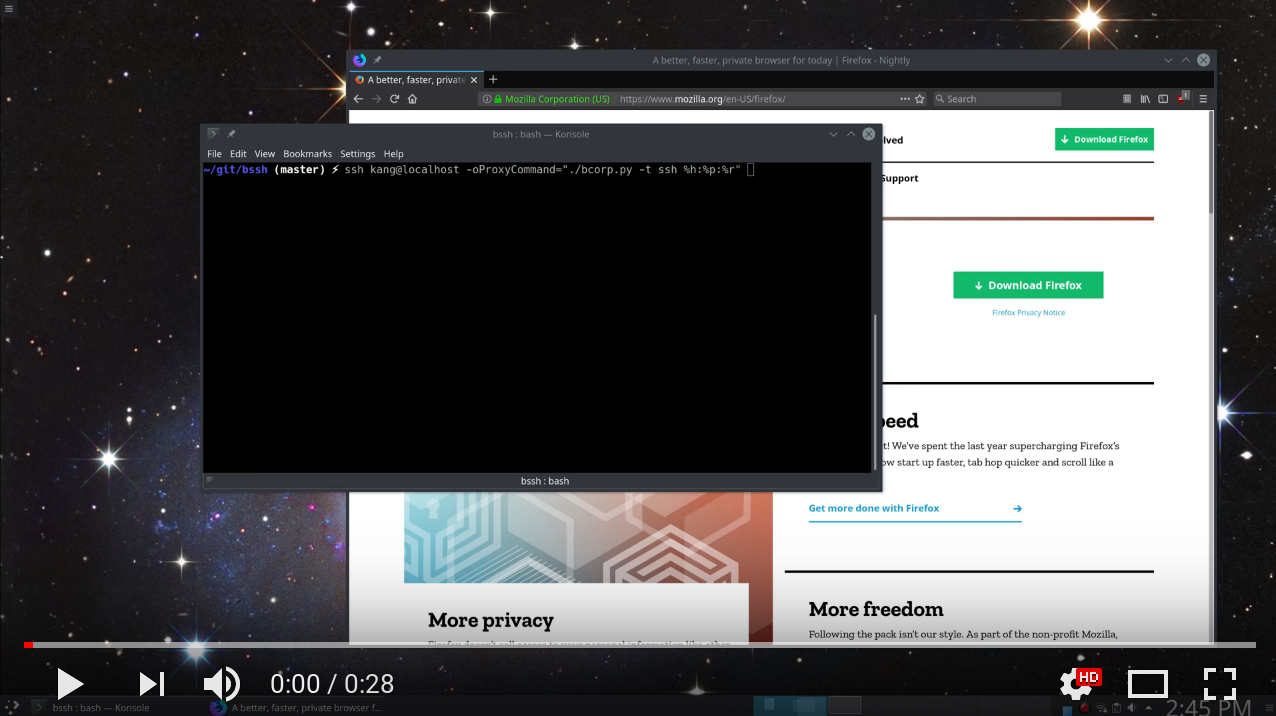The width and height of the screenshot is (1276, 716).
Task: Expand the hidden system tray icons
Action: coord(1148,707)
